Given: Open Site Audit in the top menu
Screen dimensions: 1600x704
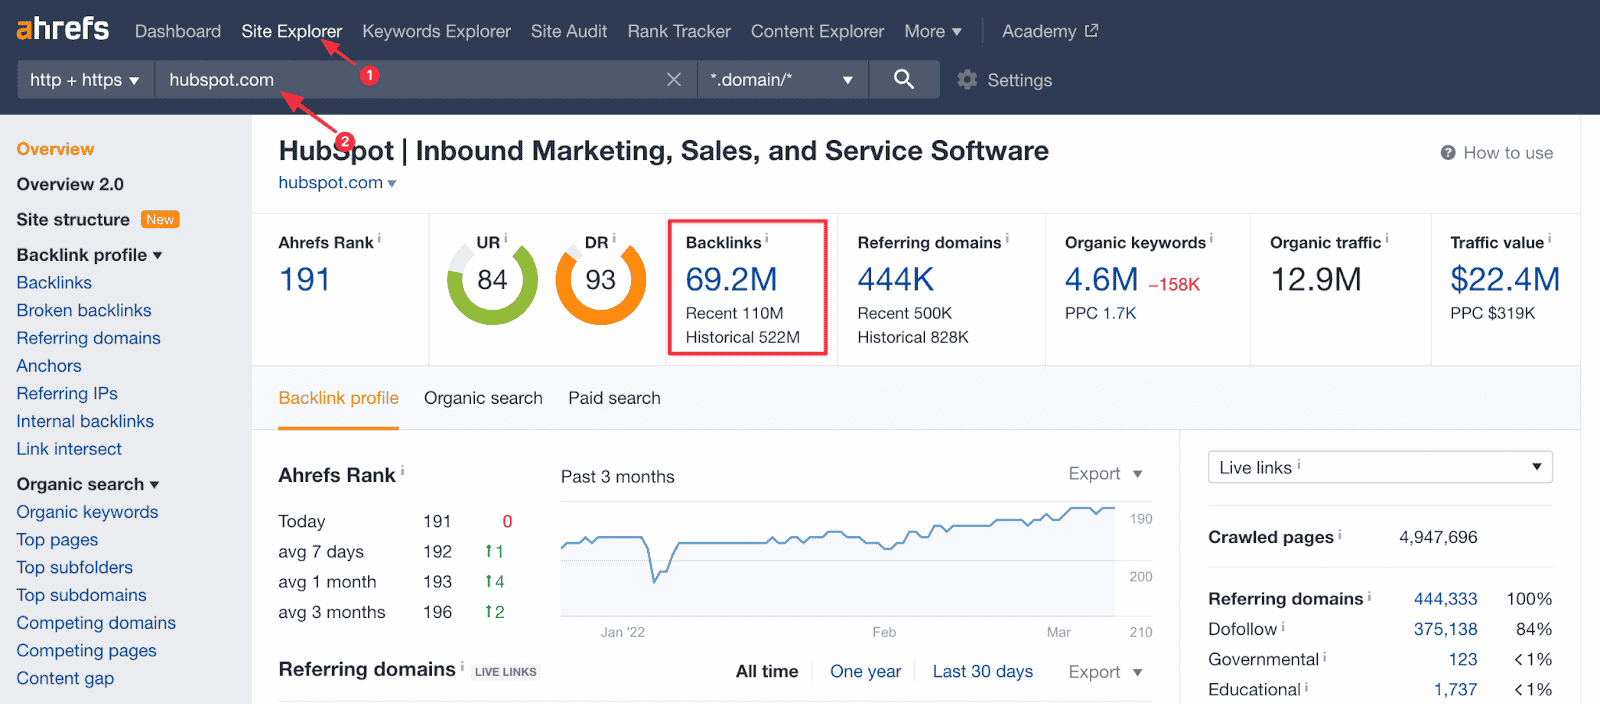Looking at the screenshot, I should tap(569, 31).
